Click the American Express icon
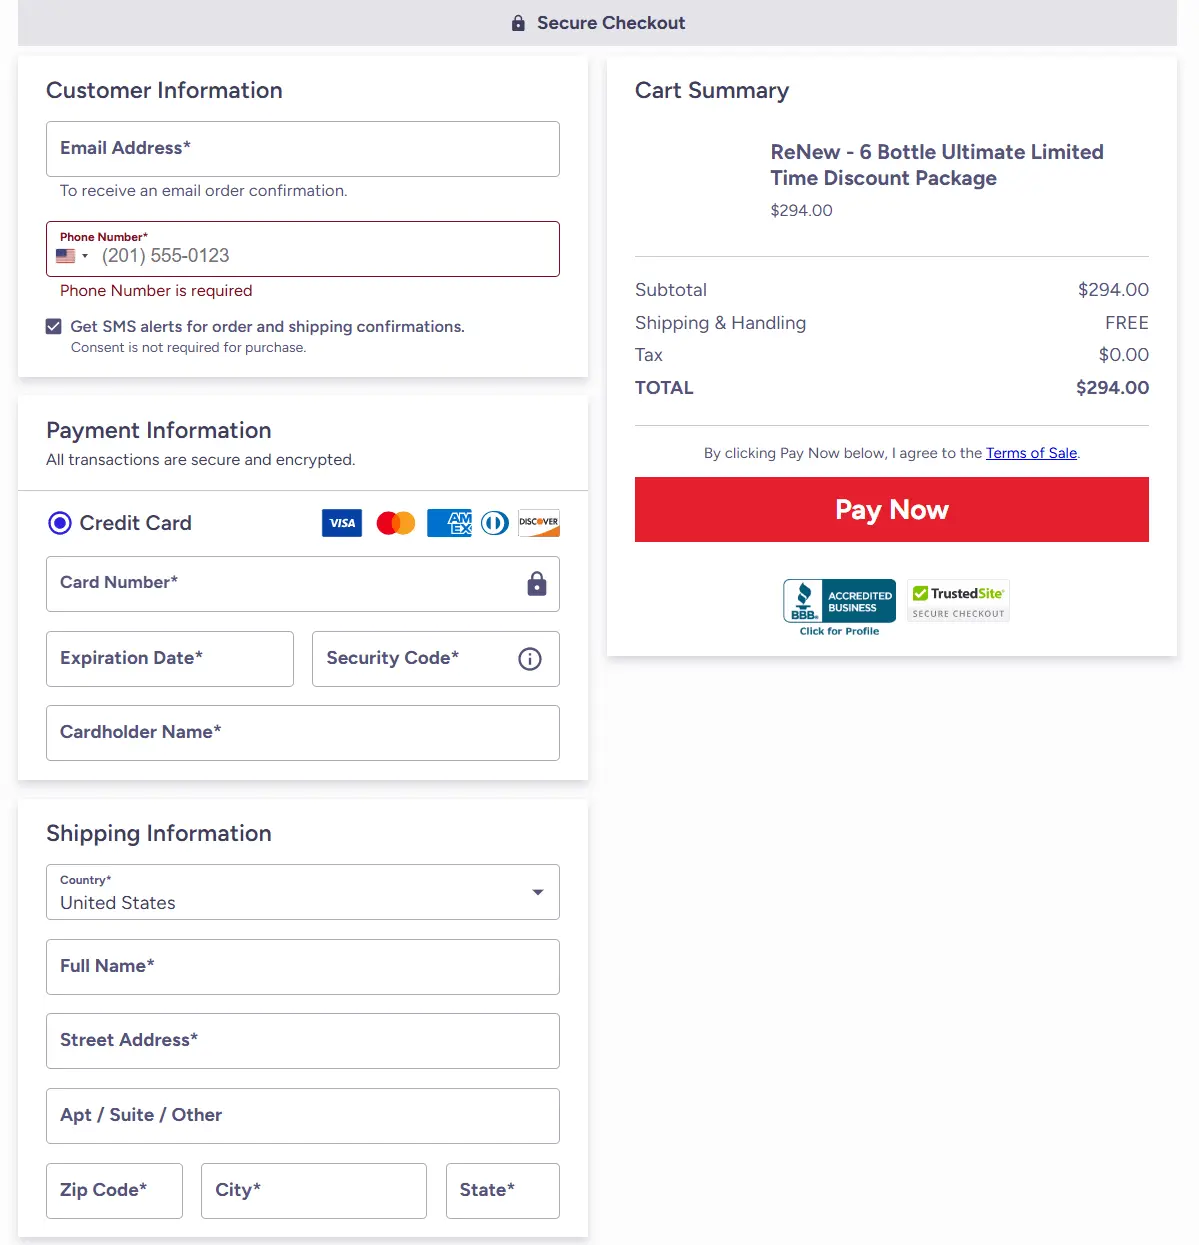Image resolution: width=1199 pixels, height=1245 pixels. click(448, 522)
